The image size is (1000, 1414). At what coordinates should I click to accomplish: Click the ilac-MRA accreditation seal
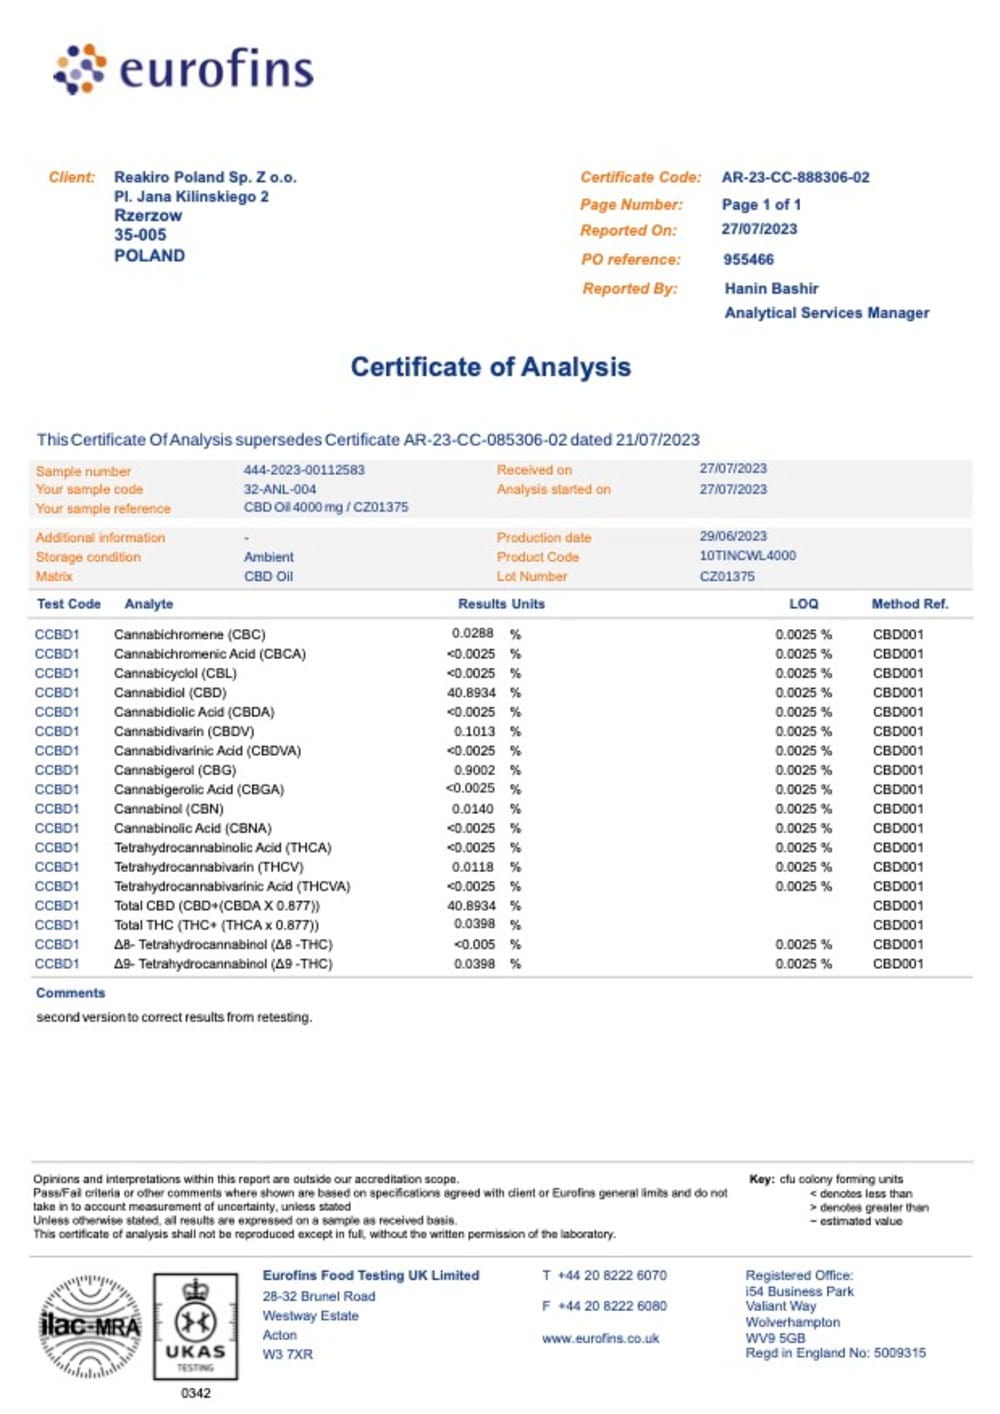(90, 1327)
